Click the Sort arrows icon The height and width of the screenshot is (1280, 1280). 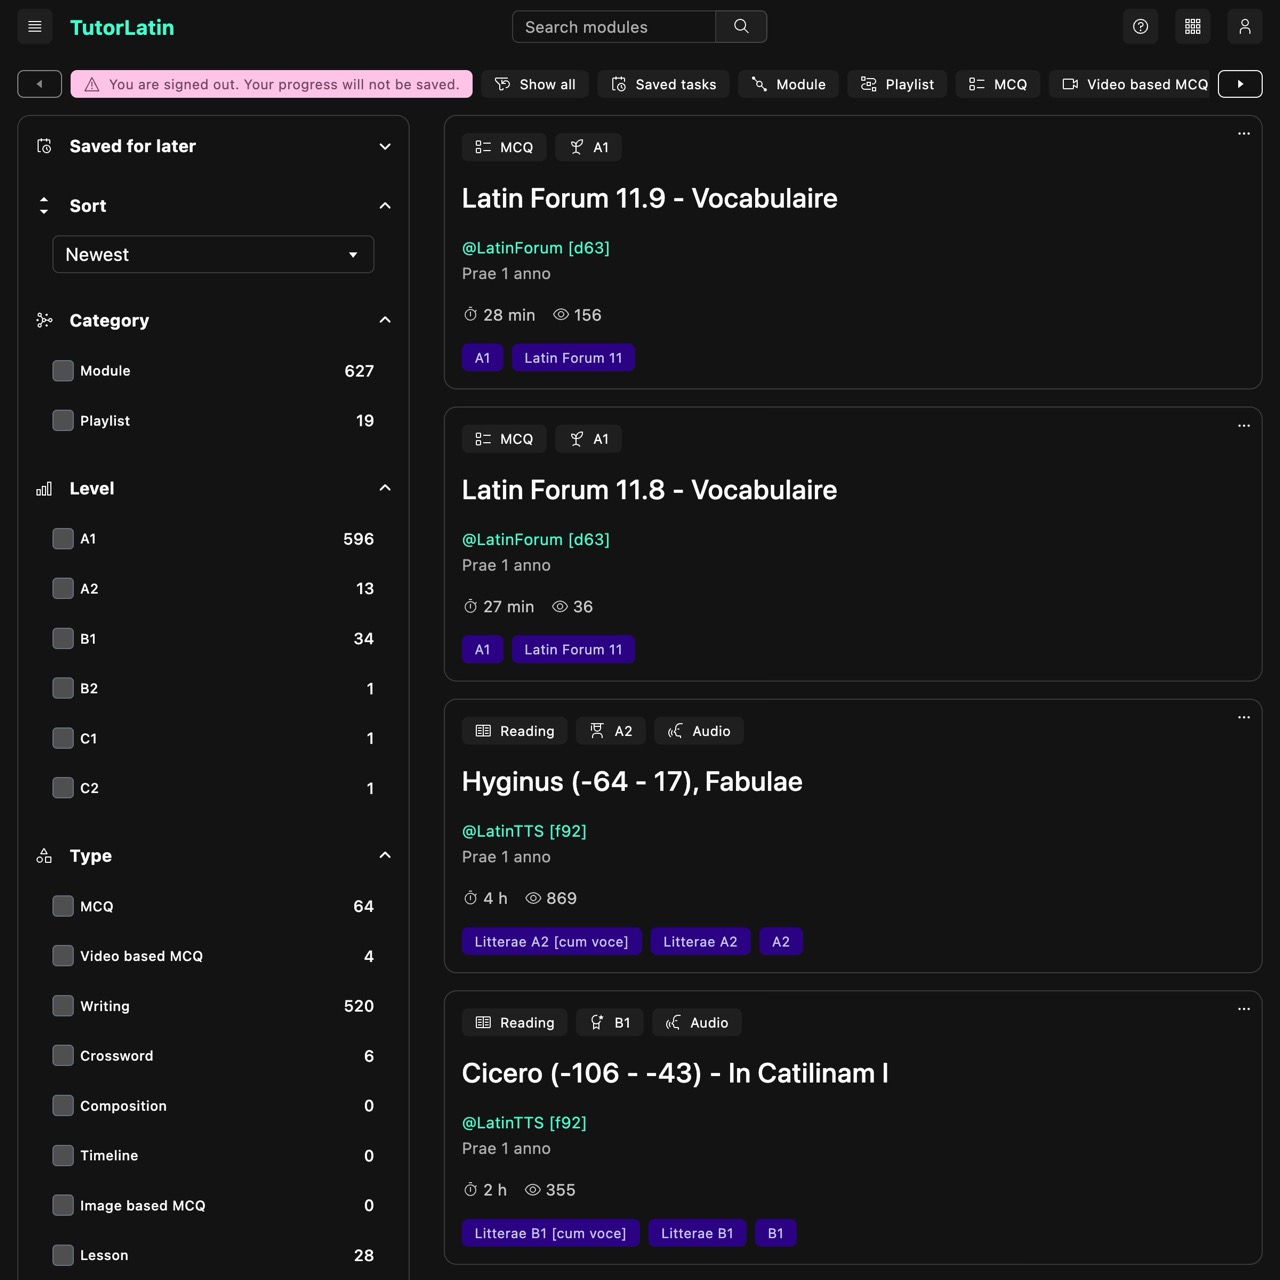(x=44, y=206)
